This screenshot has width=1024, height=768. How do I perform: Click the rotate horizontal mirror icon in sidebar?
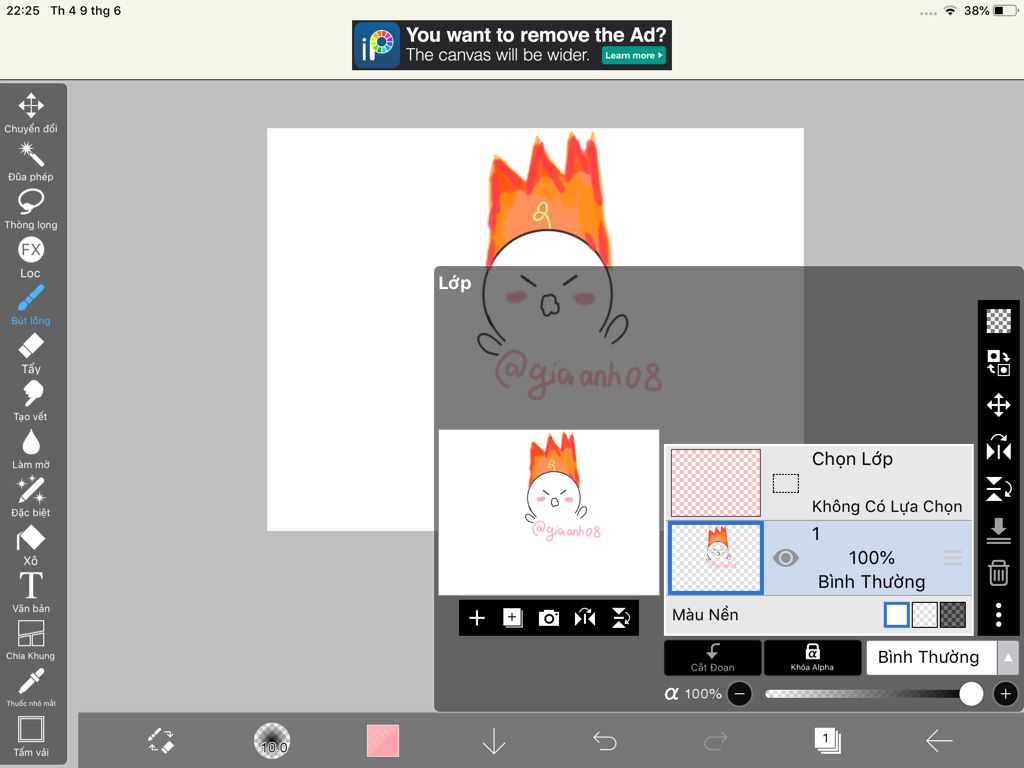[999, 447]
